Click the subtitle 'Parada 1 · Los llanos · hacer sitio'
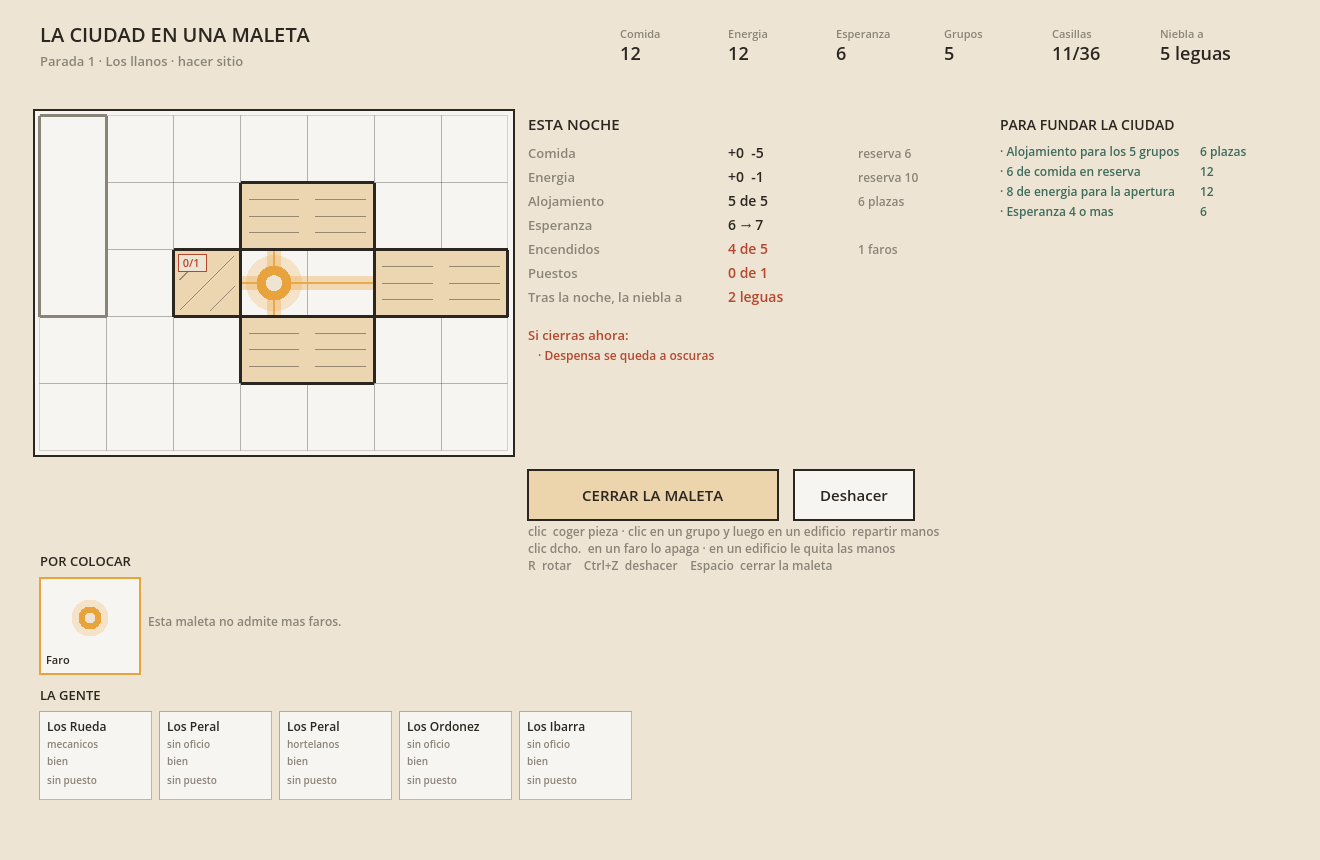The width and height of the screenshot is (1320, 860). click(141, 62)
